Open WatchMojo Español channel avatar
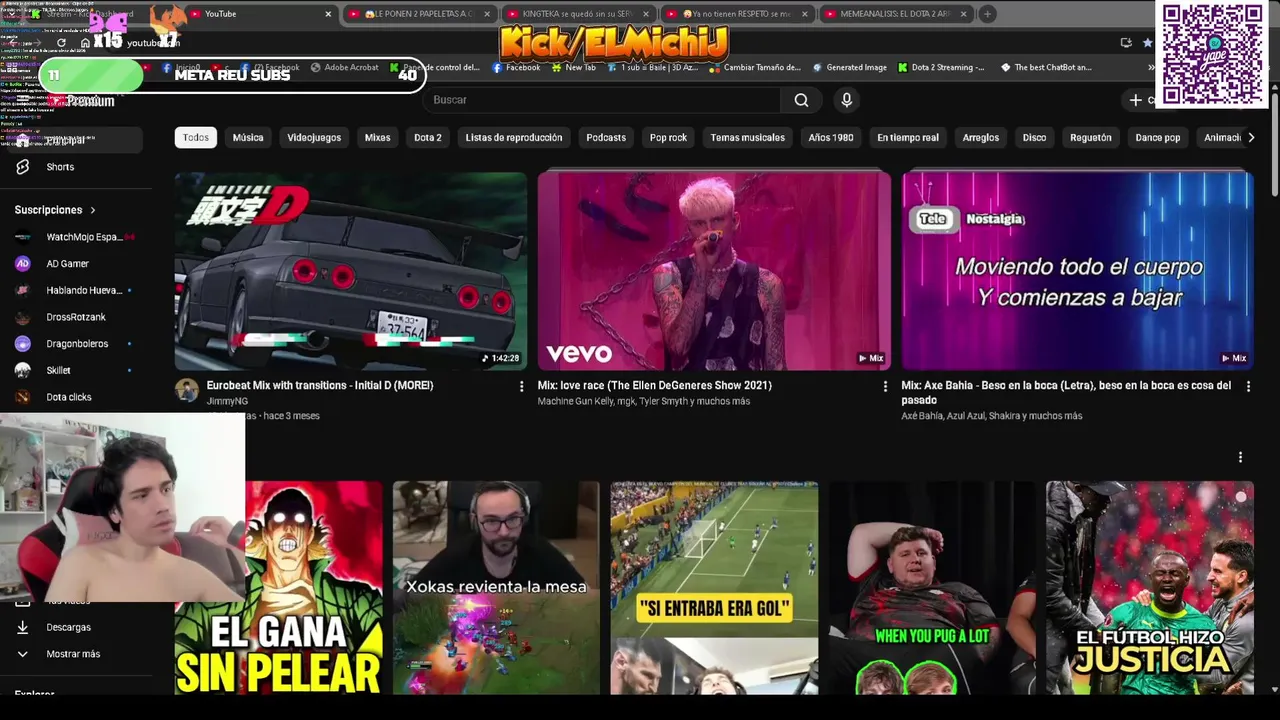 (x=22, y=237)
